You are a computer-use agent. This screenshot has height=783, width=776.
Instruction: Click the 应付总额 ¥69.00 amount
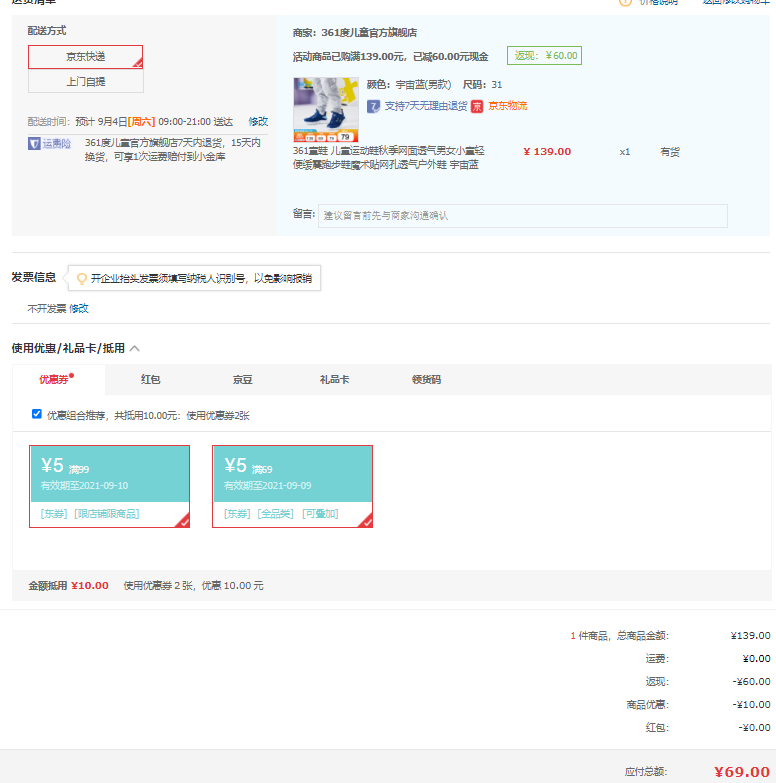pyautogui.click(x=742, y=772)
